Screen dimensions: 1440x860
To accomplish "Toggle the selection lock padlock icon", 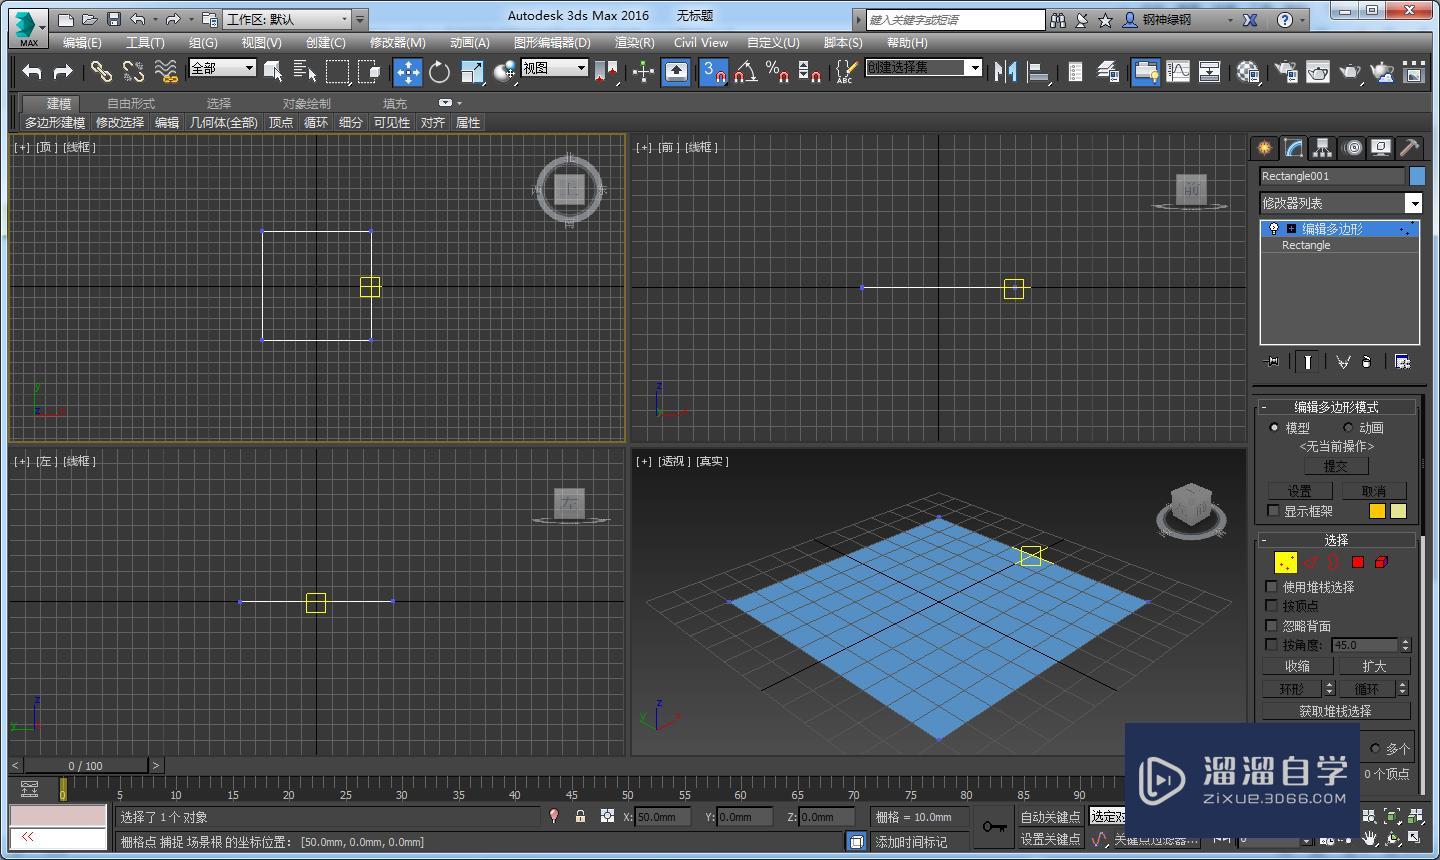I will coord(580,816).
